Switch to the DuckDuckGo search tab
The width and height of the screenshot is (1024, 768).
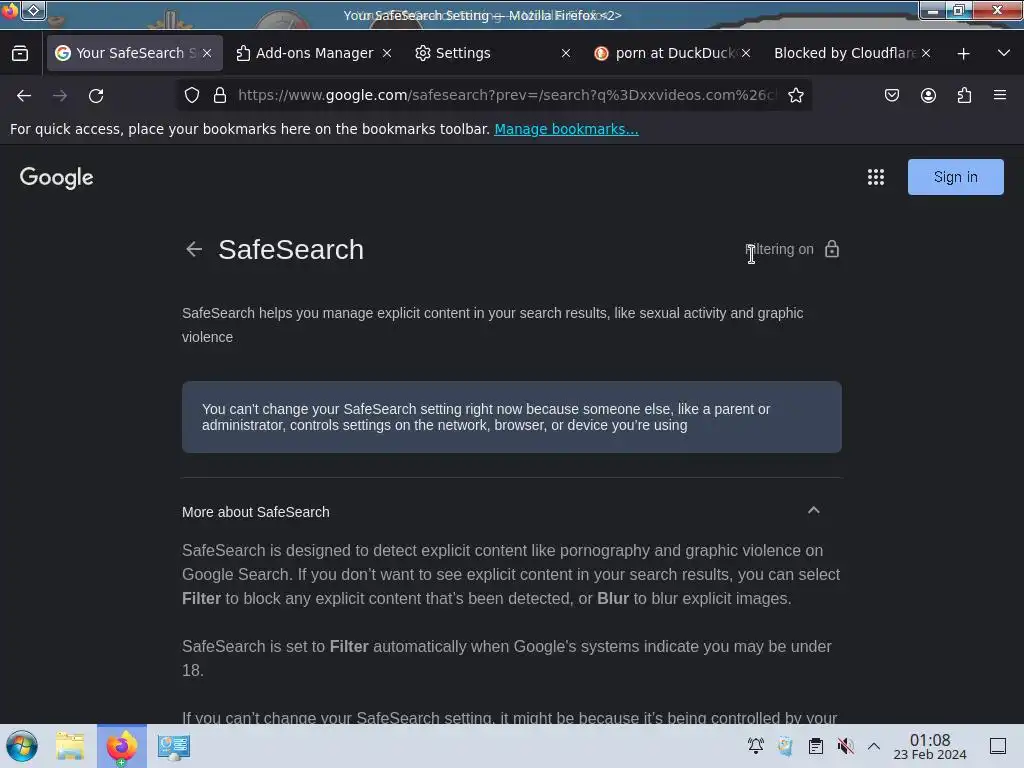pyautogui.click(x=673, y=53)
